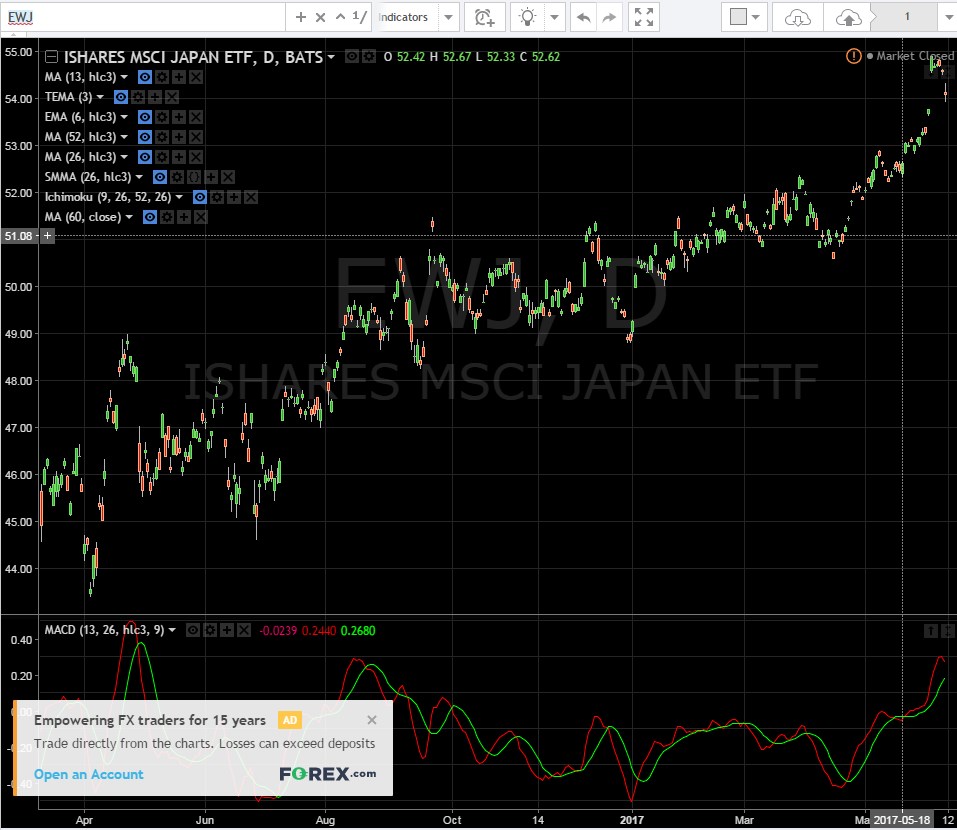Open settings gear for EMA (6, hlc3)

click(162, 117)
